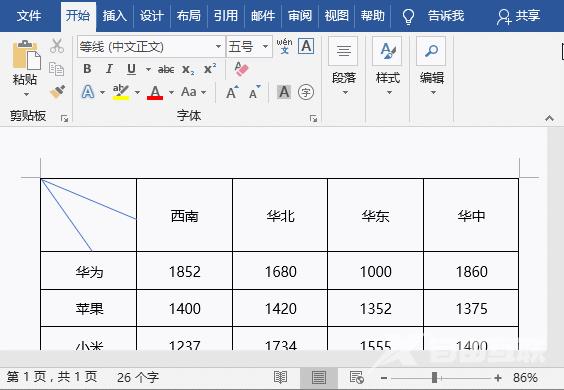This screenshot has width=564, height=390.
Task: Collapse the ribbon chevron
Action: (x=549, y=118)
